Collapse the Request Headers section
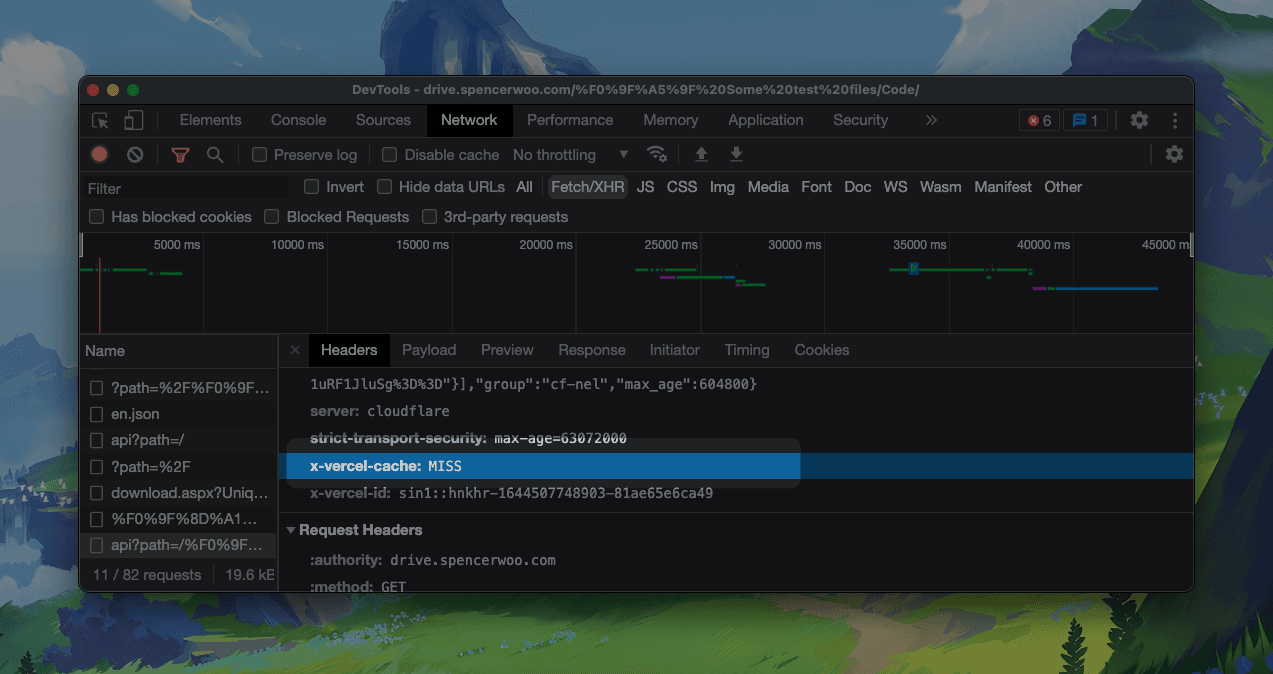1273x674 pixels. pyautogui.click(x=292, y=530)
